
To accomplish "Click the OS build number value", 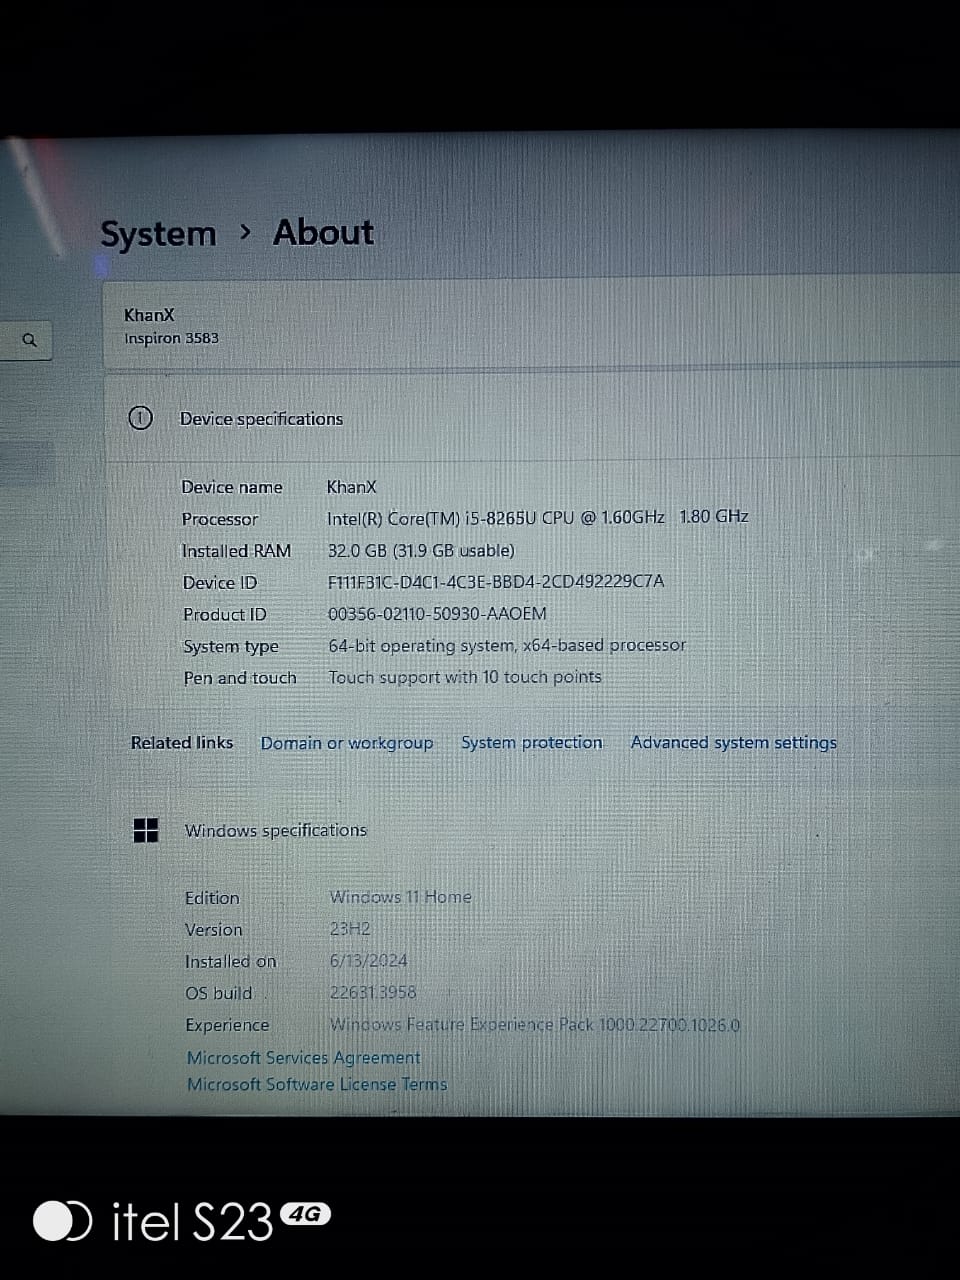I will (x=372, y=992).
